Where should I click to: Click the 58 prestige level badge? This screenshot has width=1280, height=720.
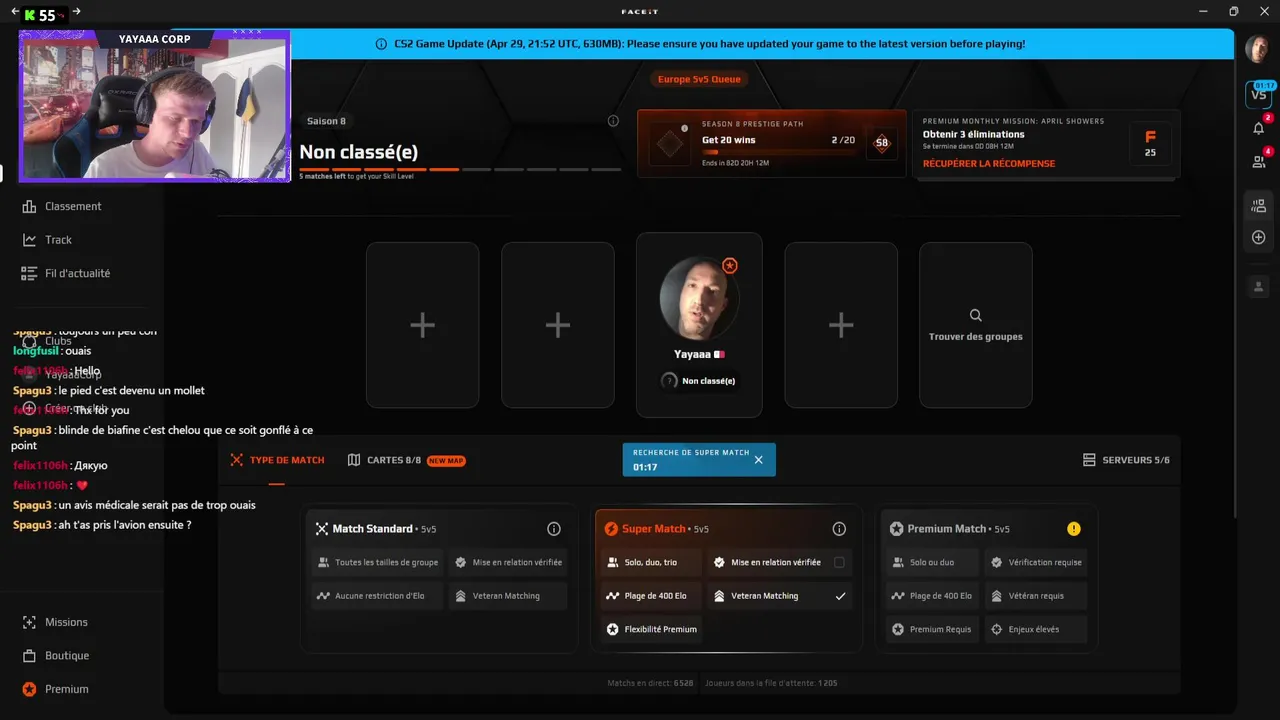point(881,143)
